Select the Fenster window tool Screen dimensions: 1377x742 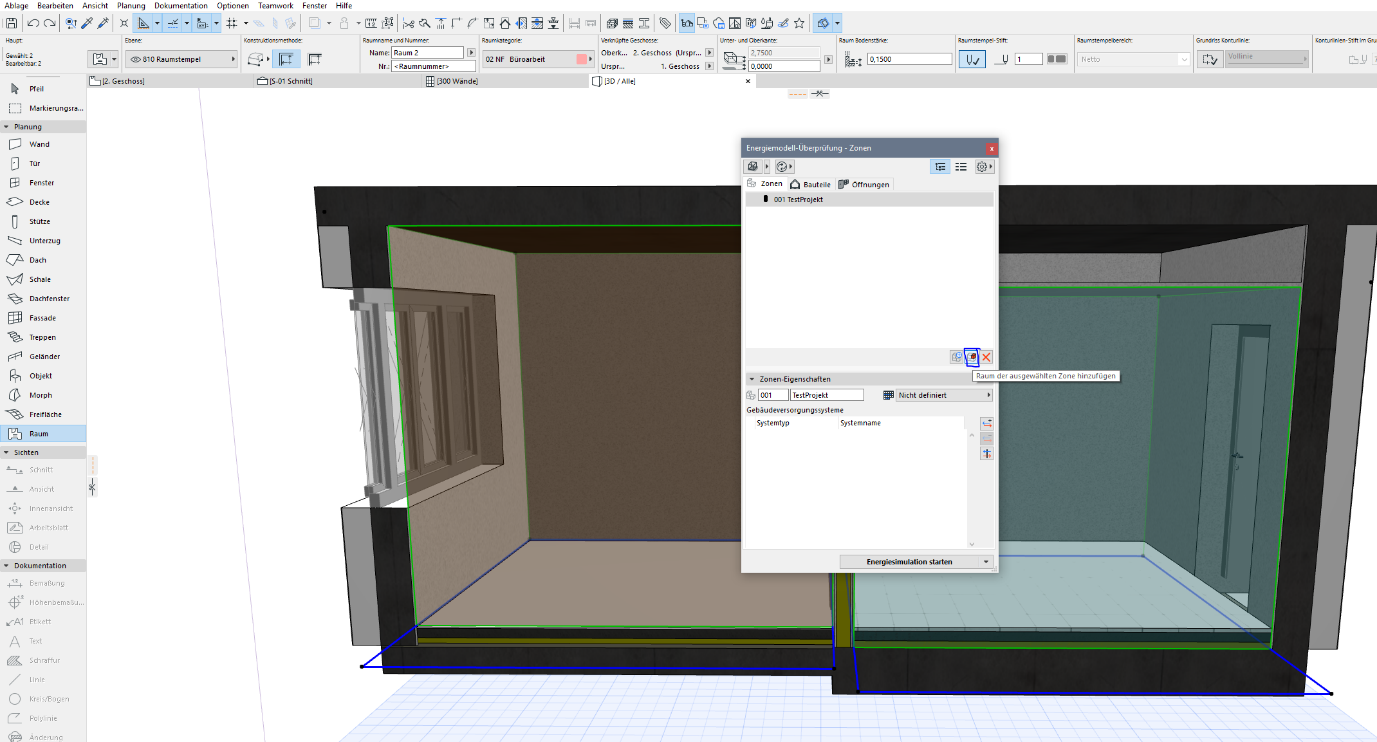(42, 183)
